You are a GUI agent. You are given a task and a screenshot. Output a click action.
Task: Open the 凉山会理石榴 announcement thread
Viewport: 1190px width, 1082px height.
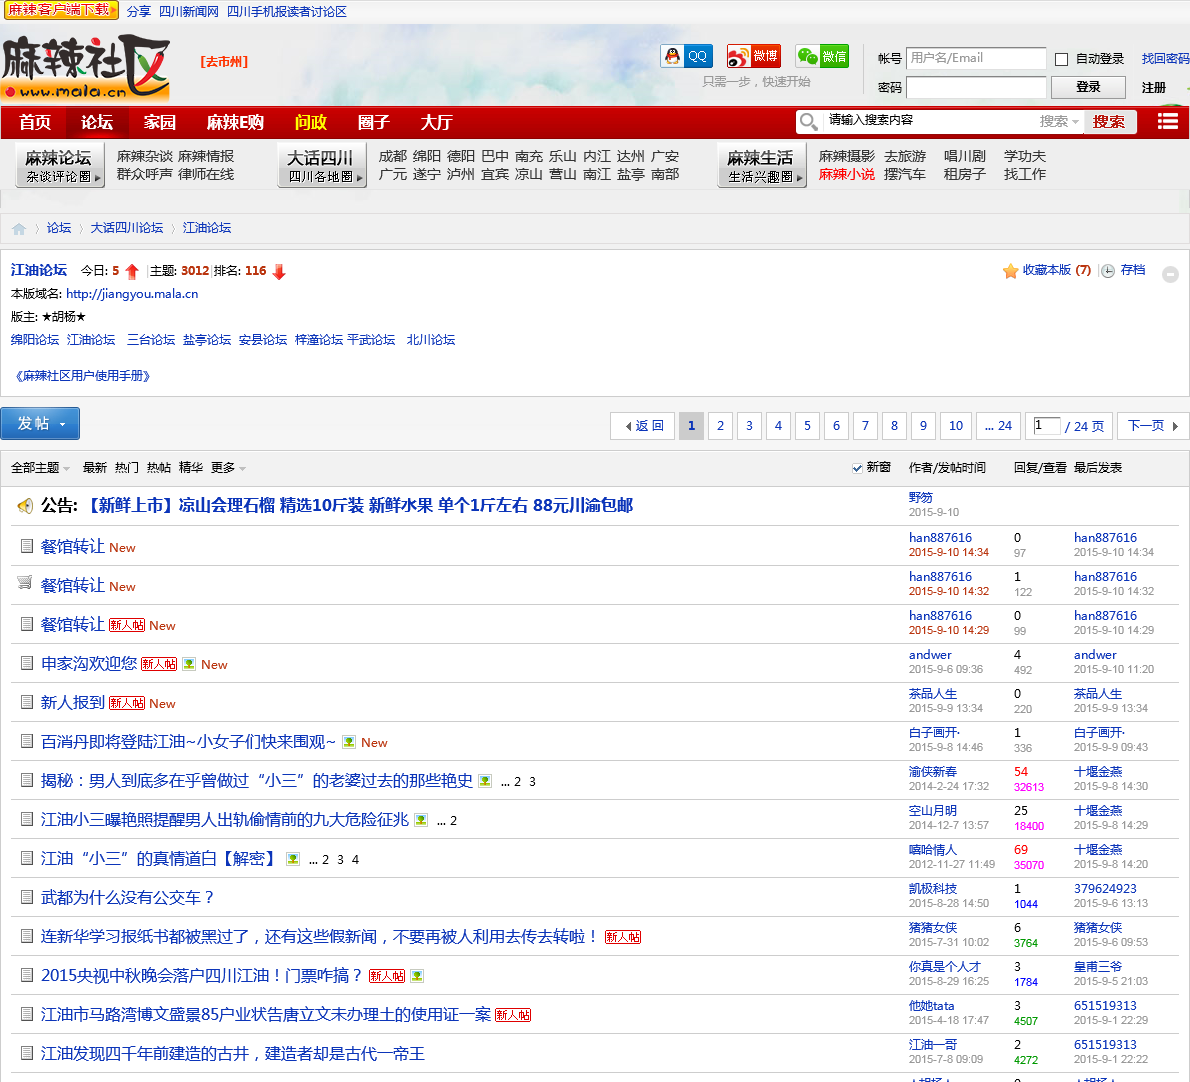360,505
